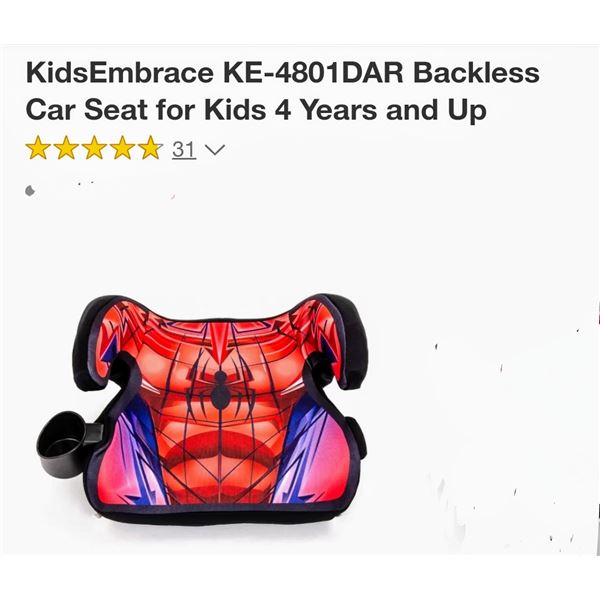Expand the ratings breakdown chevron beside 31
Screen dimensions: 600x600
pyautogui.click(x=215, y=149)
